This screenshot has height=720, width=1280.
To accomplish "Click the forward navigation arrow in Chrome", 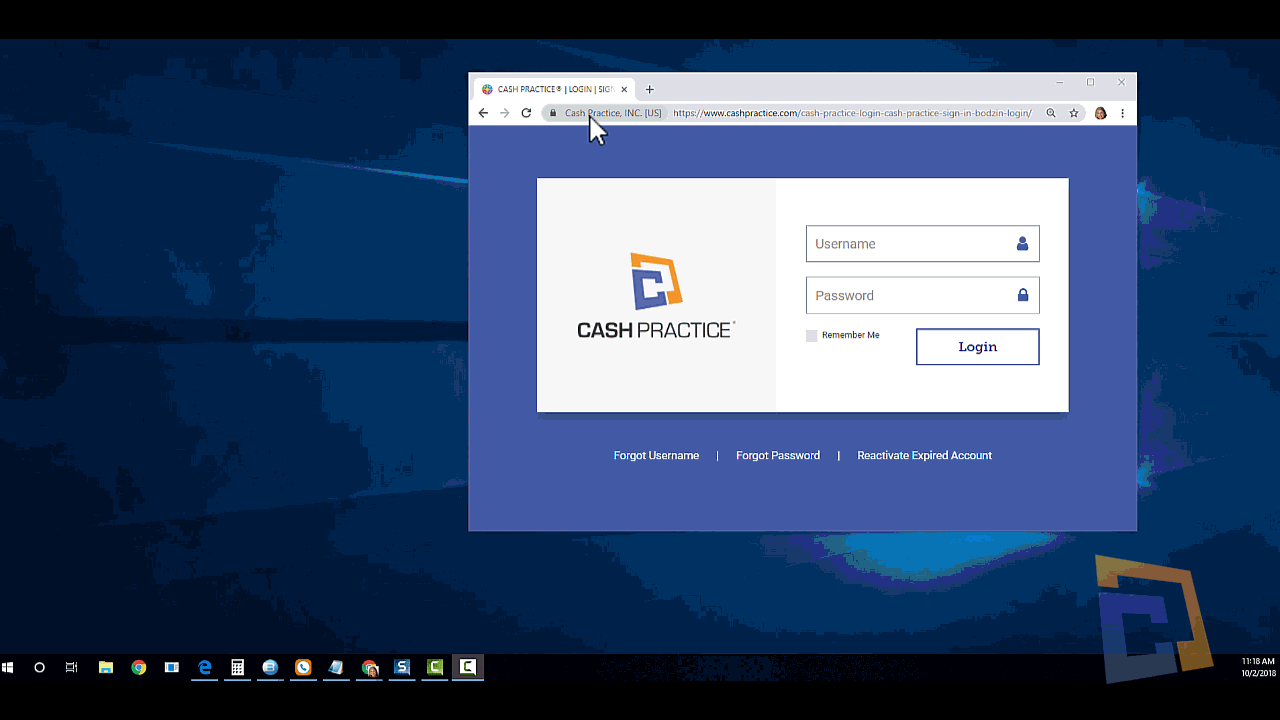I will click(505, 113).
